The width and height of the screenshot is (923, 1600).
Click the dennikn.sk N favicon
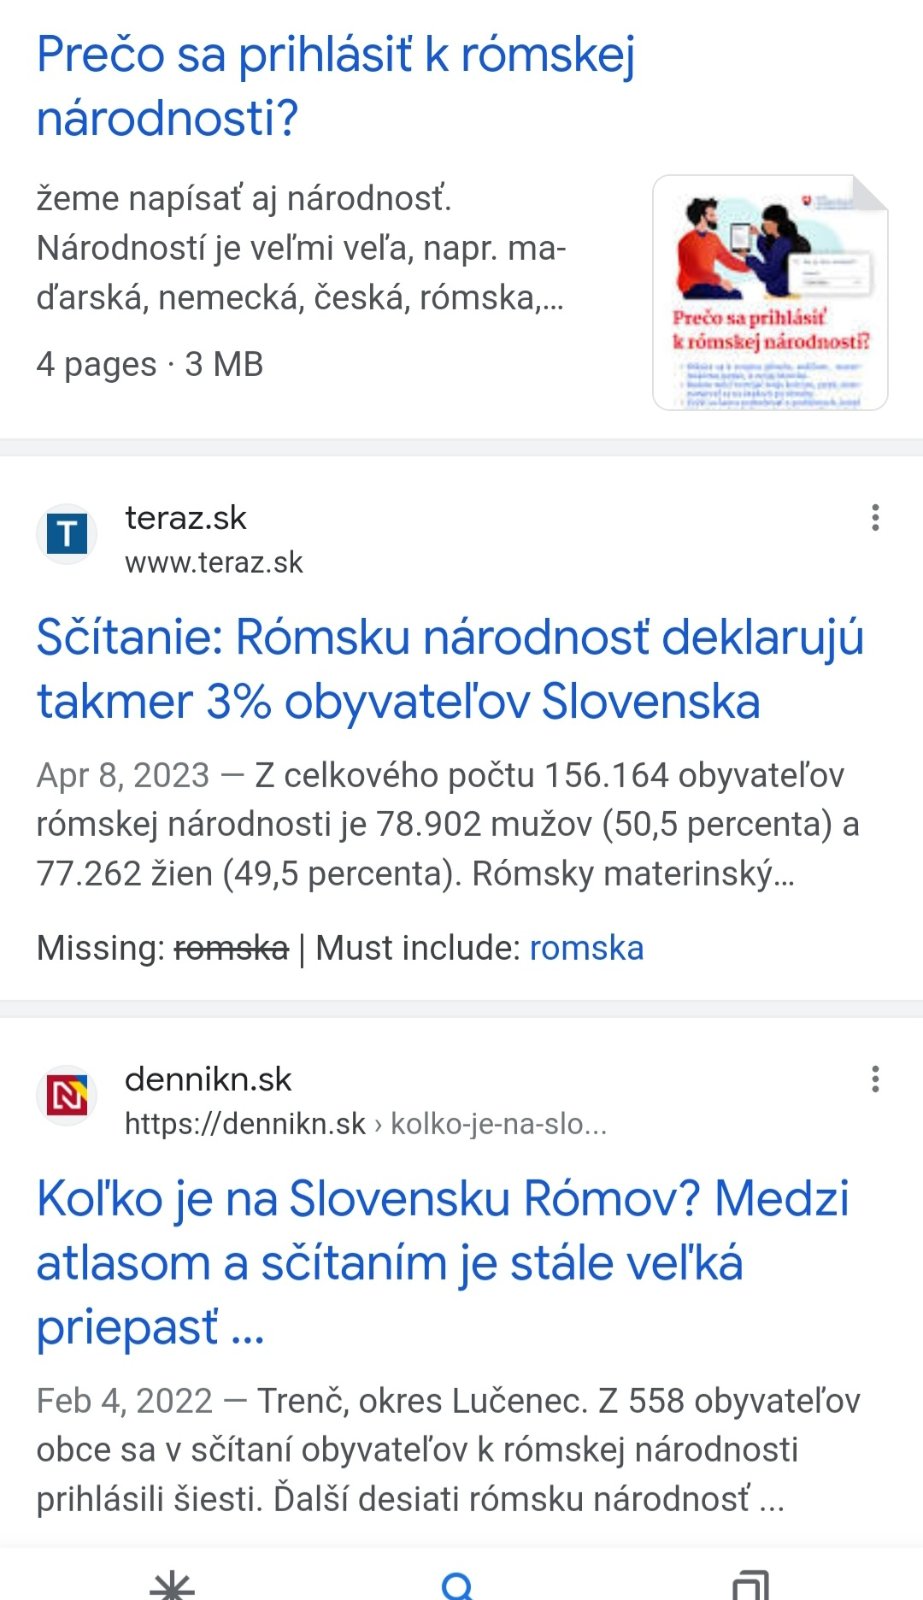(x=67, y=1096)
